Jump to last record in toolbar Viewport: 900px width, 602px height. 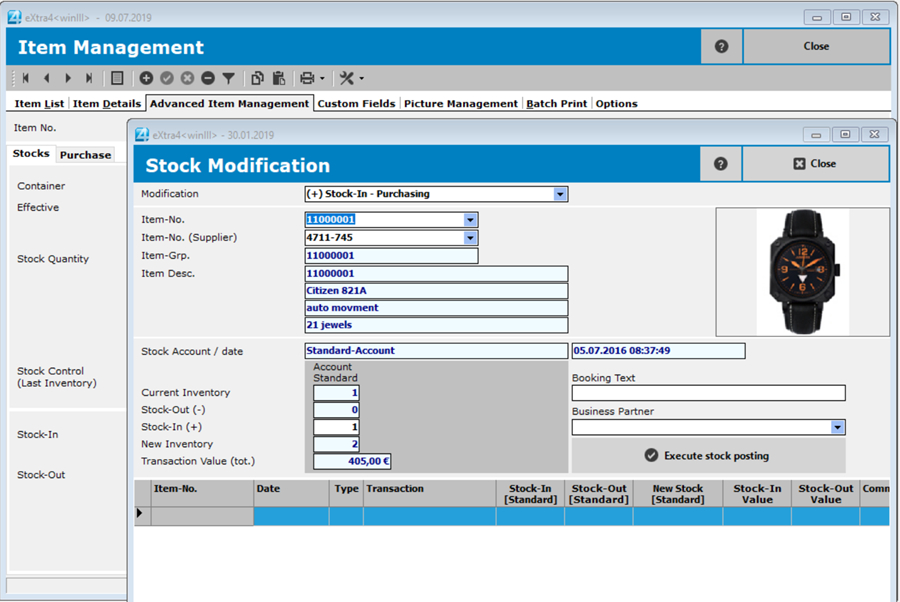coord(89,78)
